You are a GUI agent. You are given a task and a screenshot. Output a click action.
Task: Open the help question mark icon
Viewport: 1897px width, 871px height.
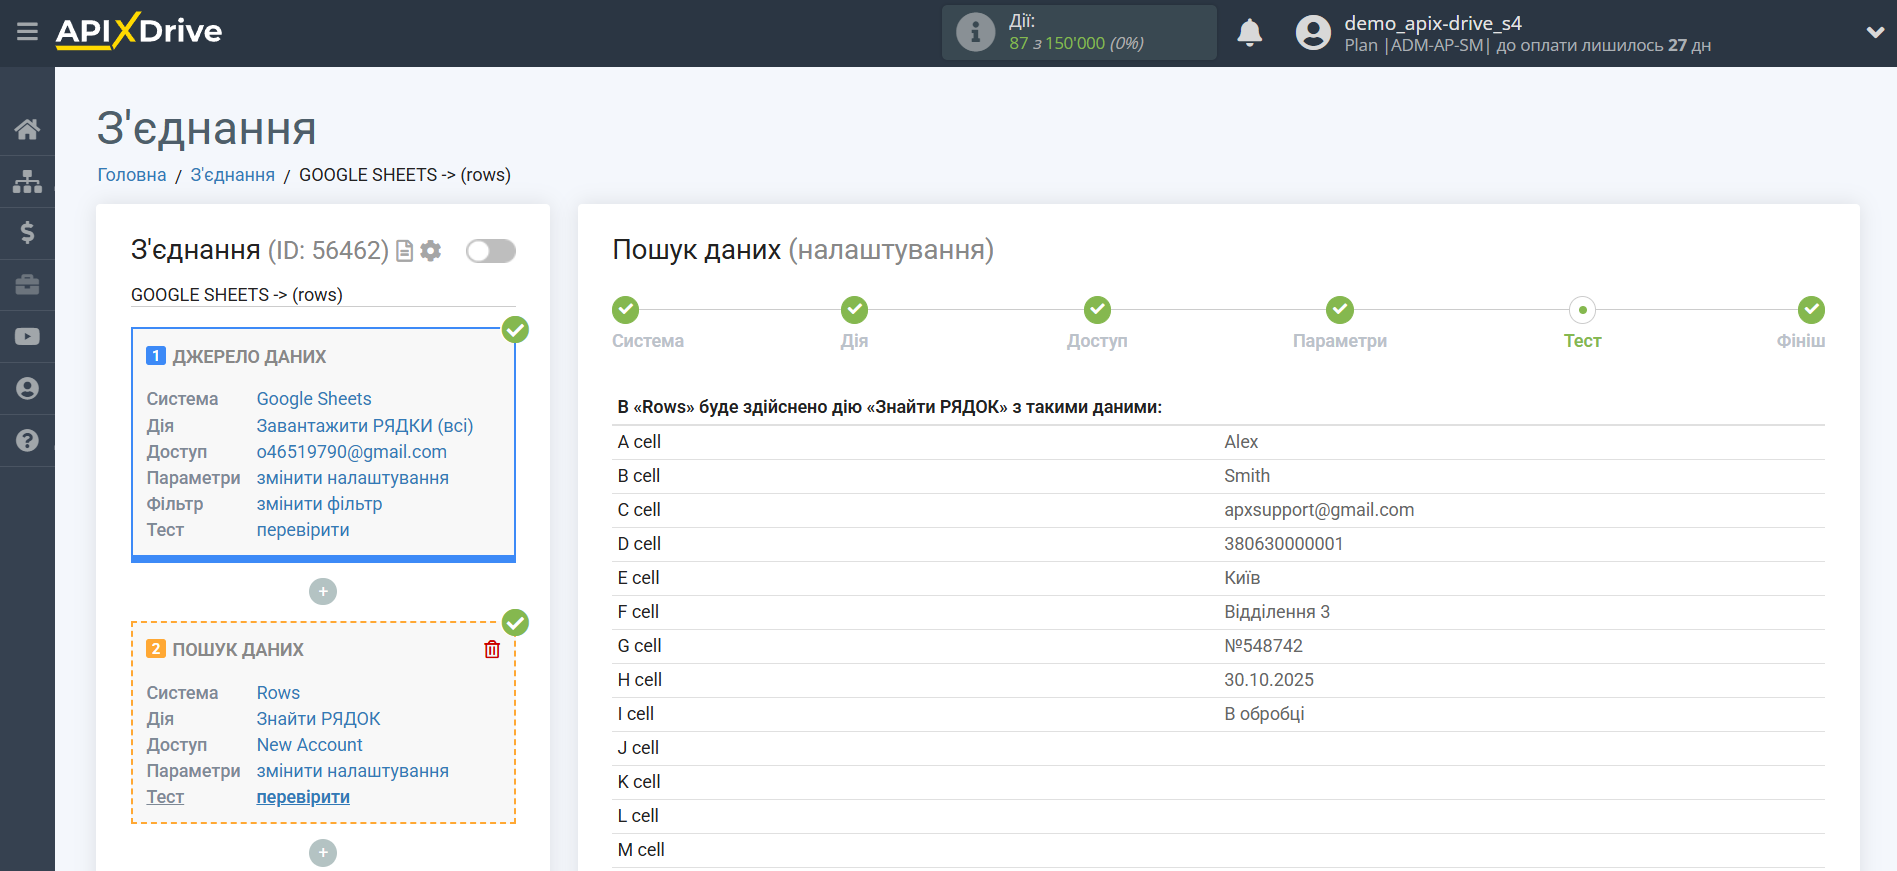pyautogui.click(x=27, y=441)
